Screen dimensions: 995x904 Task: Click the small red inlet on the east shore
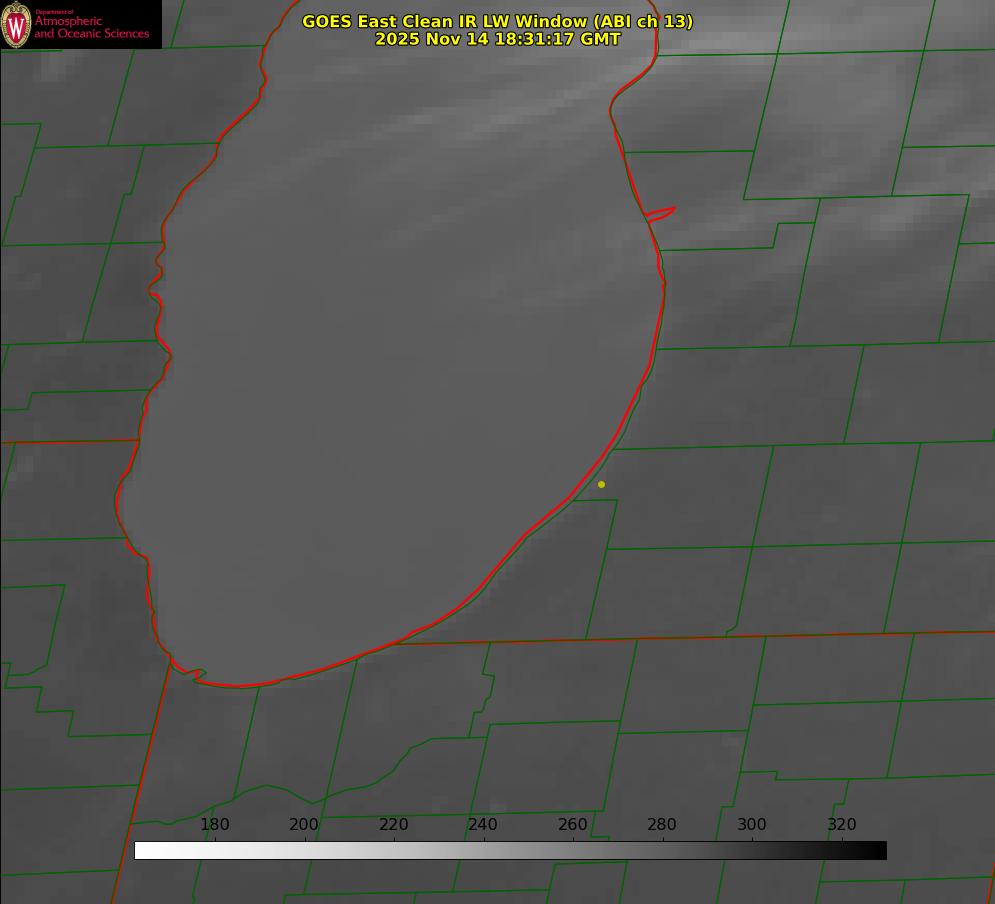[661, 213]
